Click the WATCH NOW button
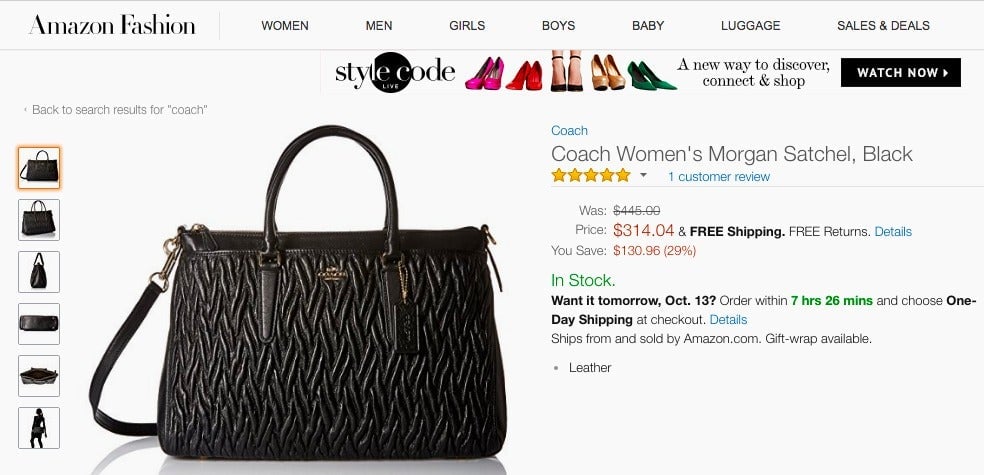 [901, 72]
